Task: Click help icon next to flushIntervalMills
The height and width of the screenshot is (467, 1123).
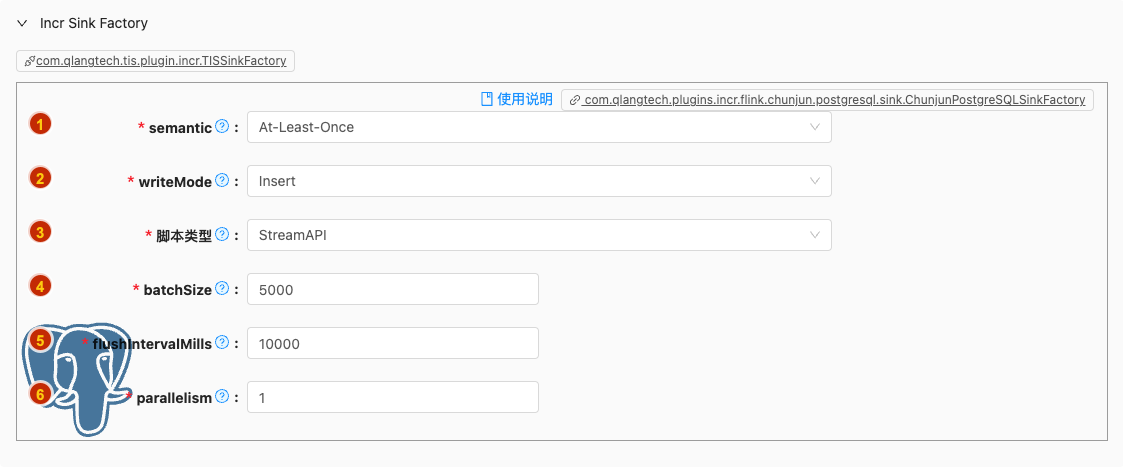Action: (223, 343)
